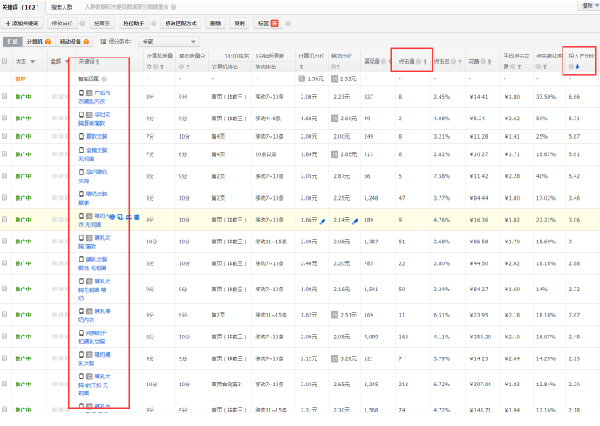Click the sort arrow next to 花费

coord(488,62)
